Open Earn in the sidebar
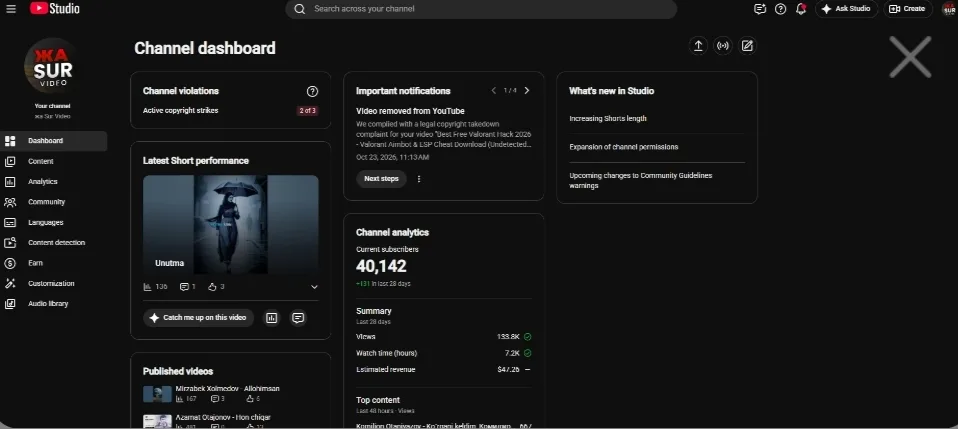This screenshot has width=958, height=429. pos(54,263)
